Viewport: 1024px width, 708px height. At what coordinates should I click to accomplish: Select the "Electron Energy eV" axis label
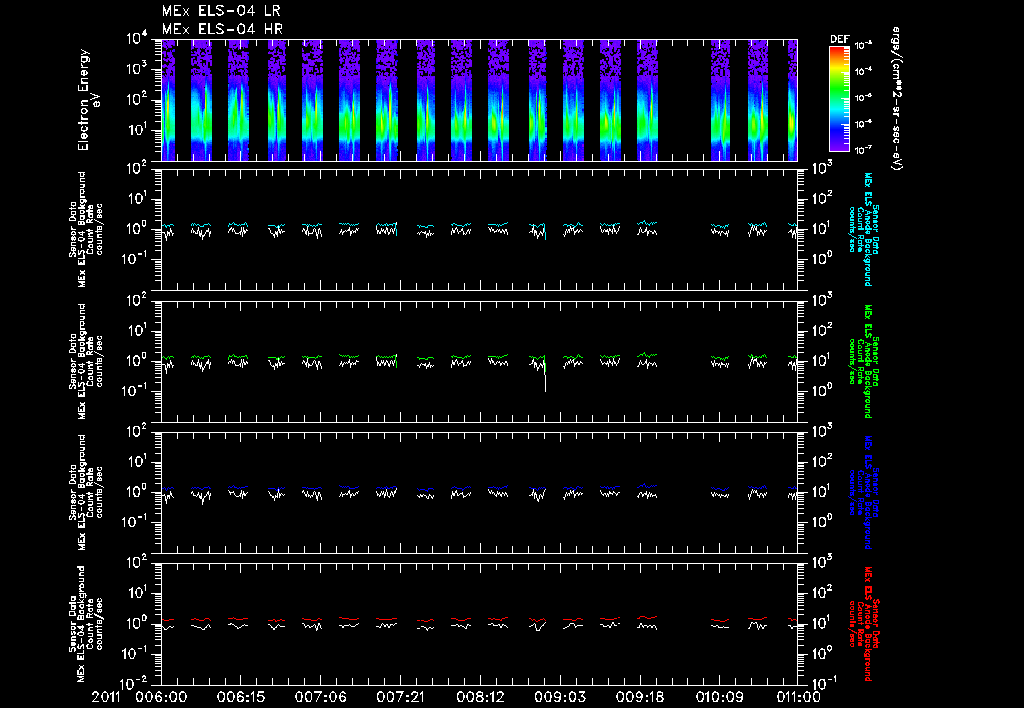[x=88, y=100]
